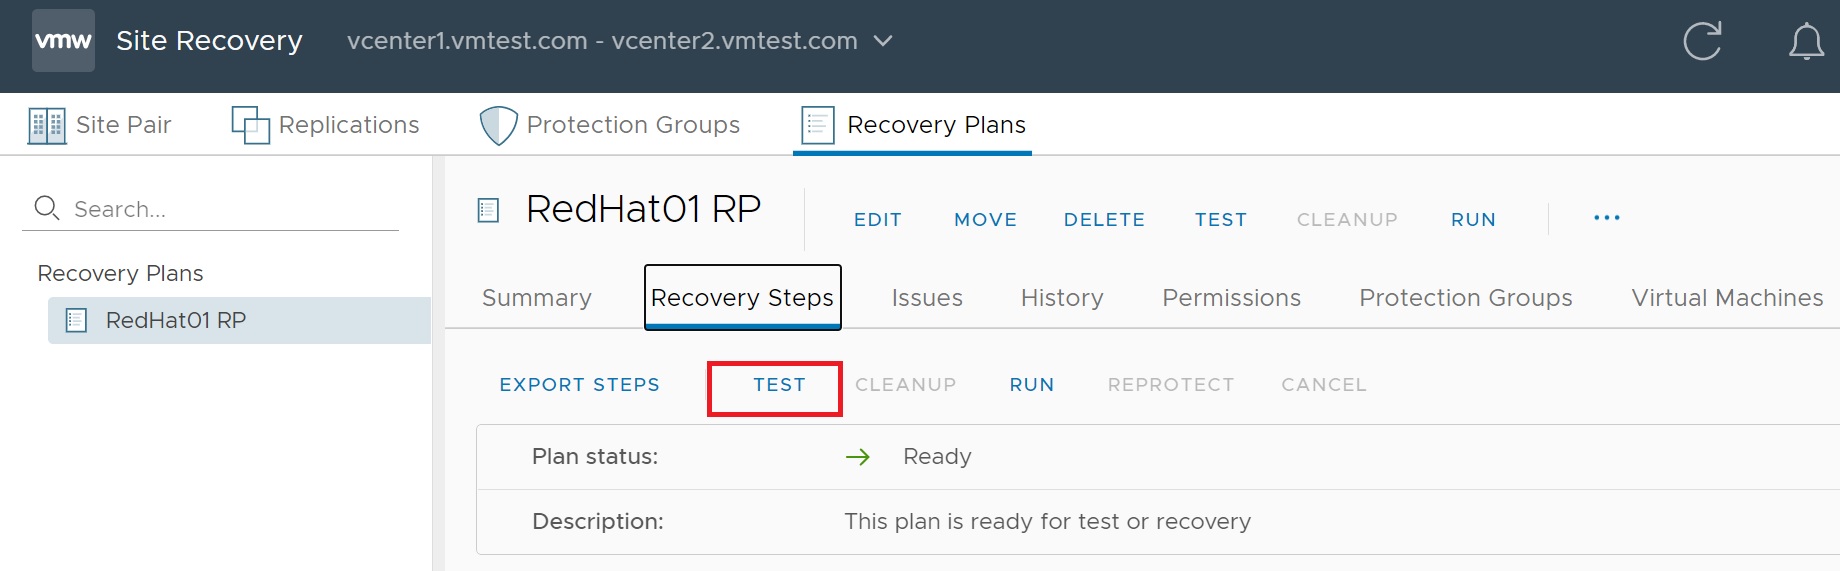Viewport: 1840px width, 571px height.
Task: Click the highlighted TEST button
Action: (778, 385)
